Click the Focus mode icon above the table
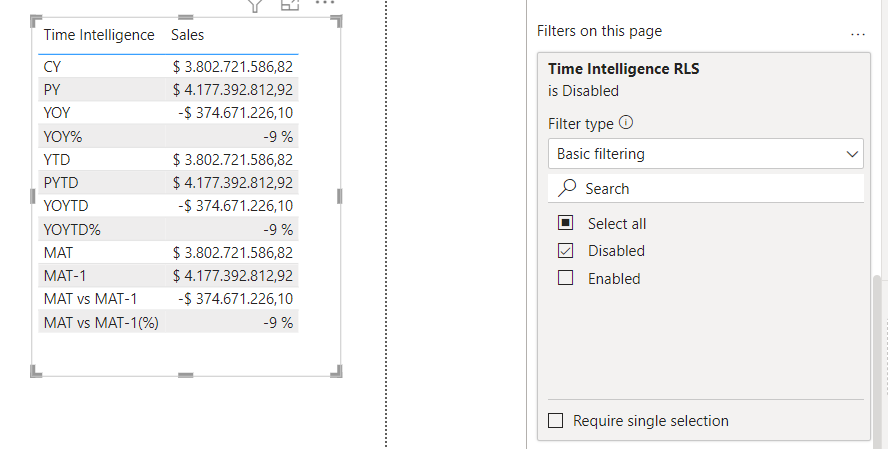 tap(290, 5)
